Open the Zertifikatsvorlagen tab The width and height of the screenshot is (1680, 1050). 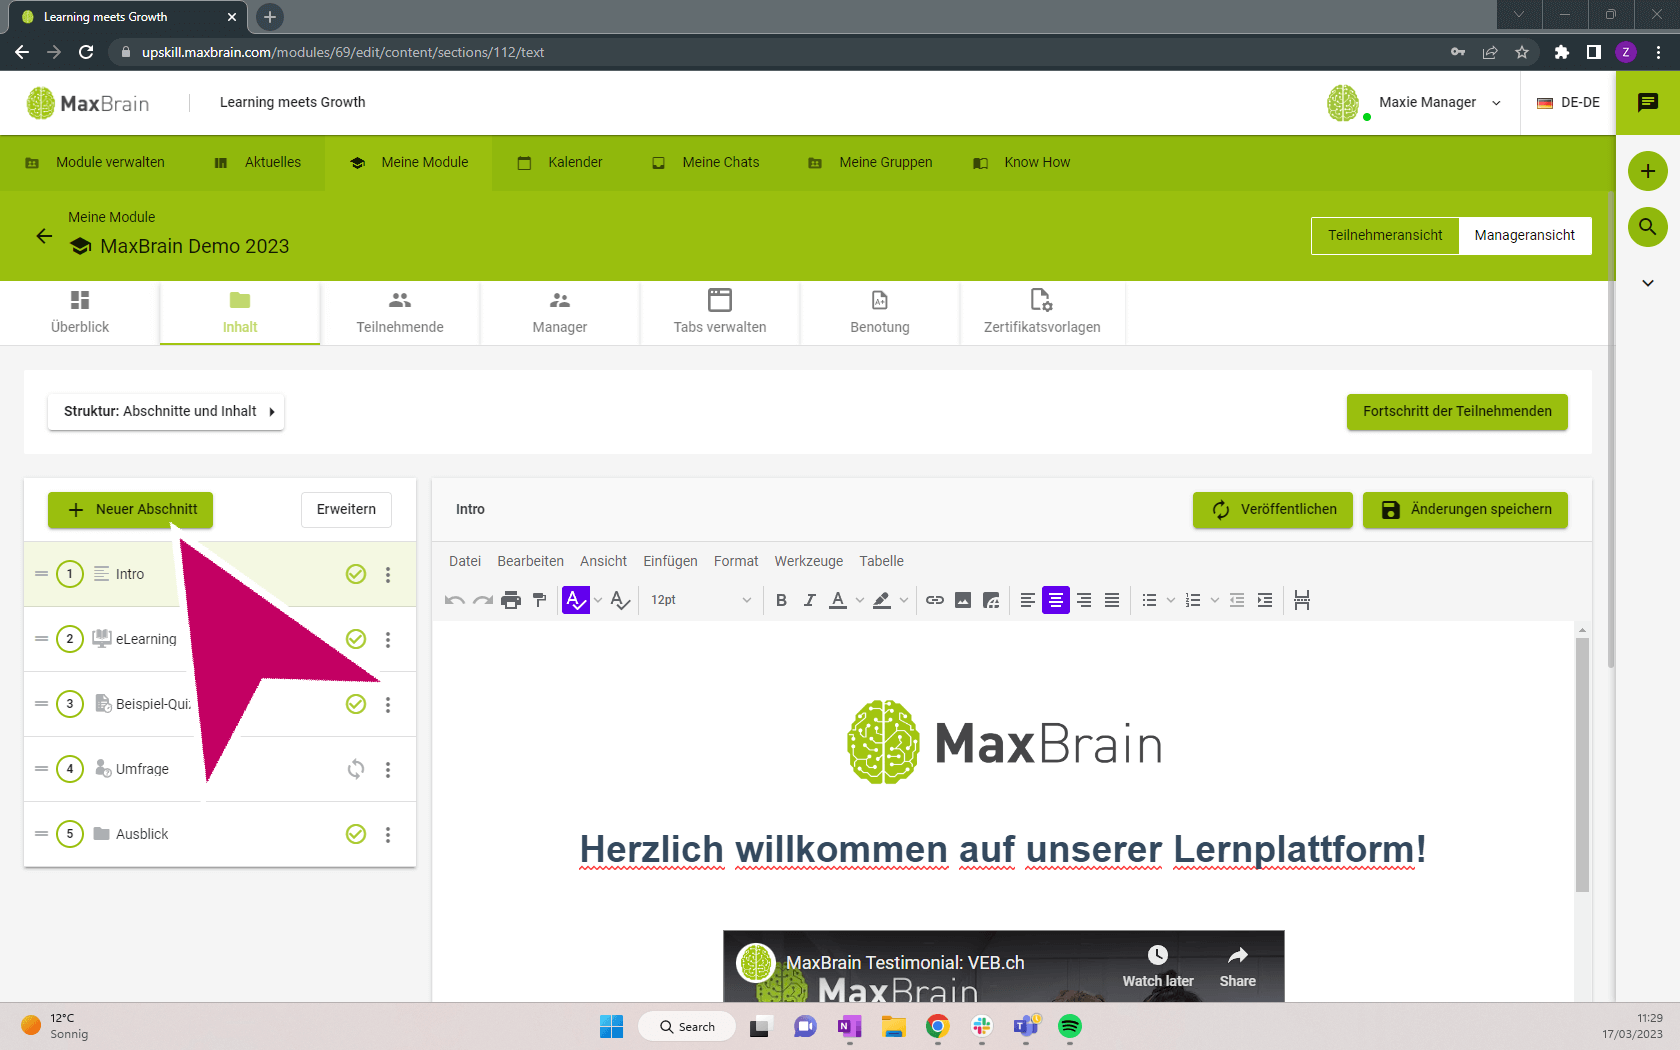coord(1042,313)
